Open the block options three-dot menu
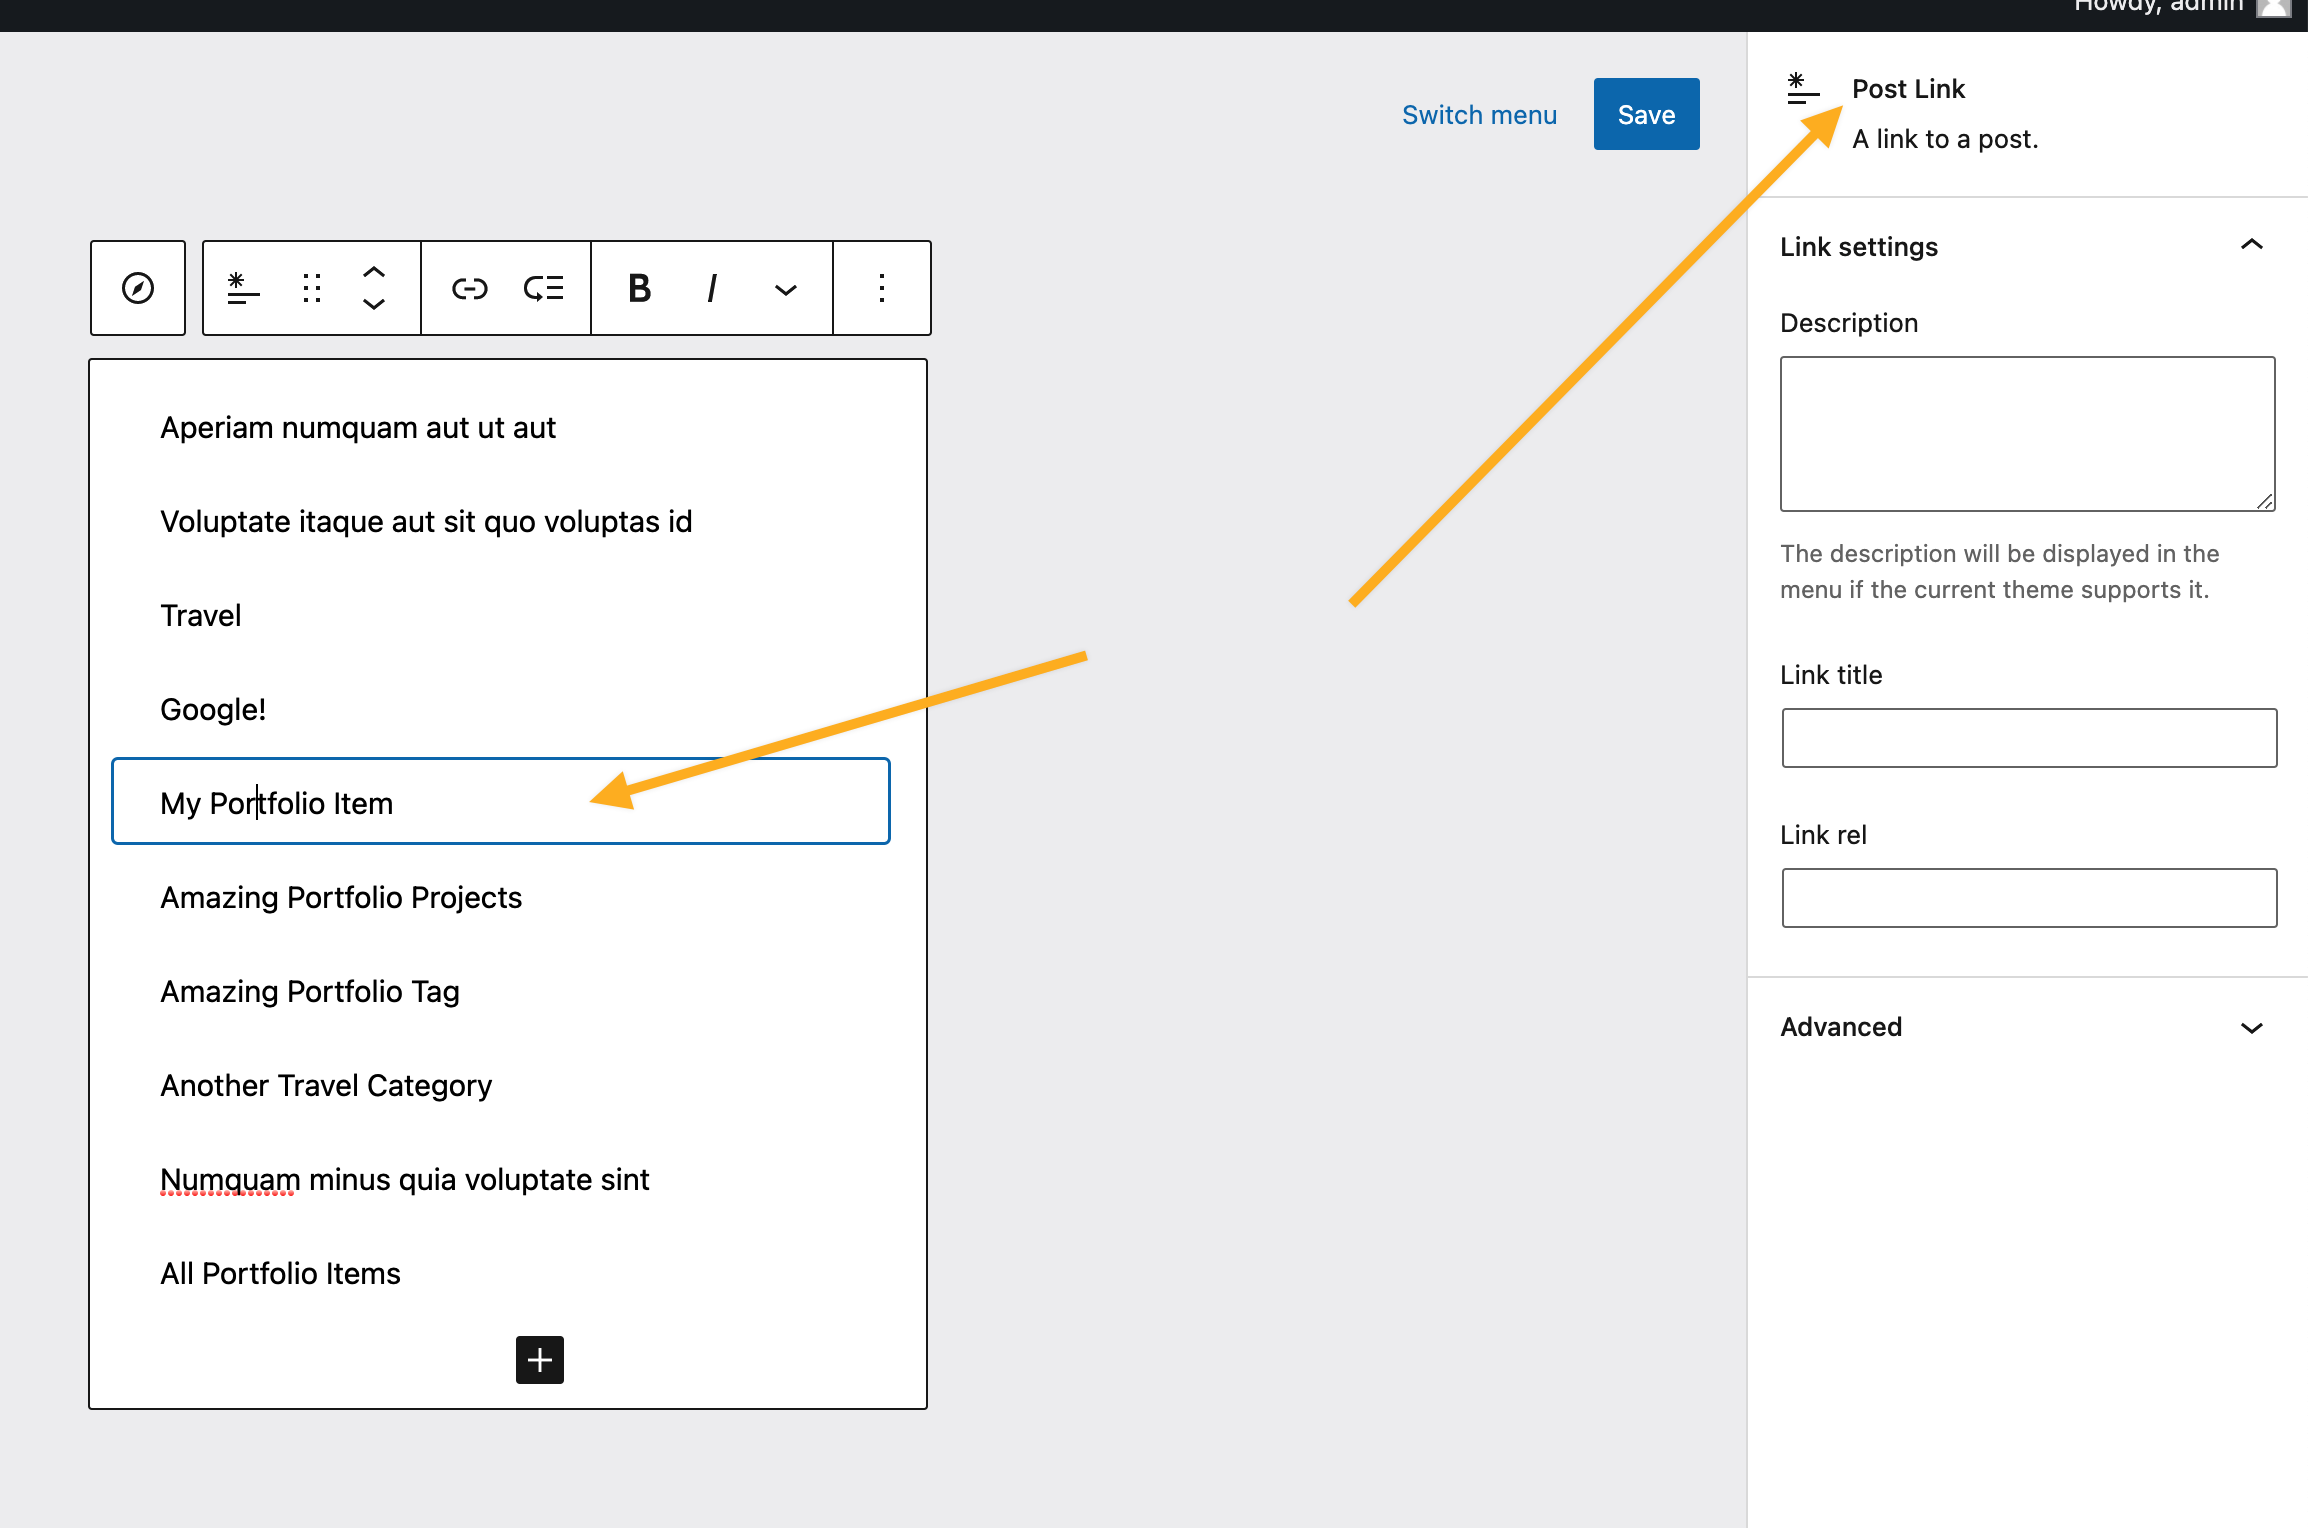This screenshot has width=2308, height=1528. pyautogui.click(x=882, y=288)
